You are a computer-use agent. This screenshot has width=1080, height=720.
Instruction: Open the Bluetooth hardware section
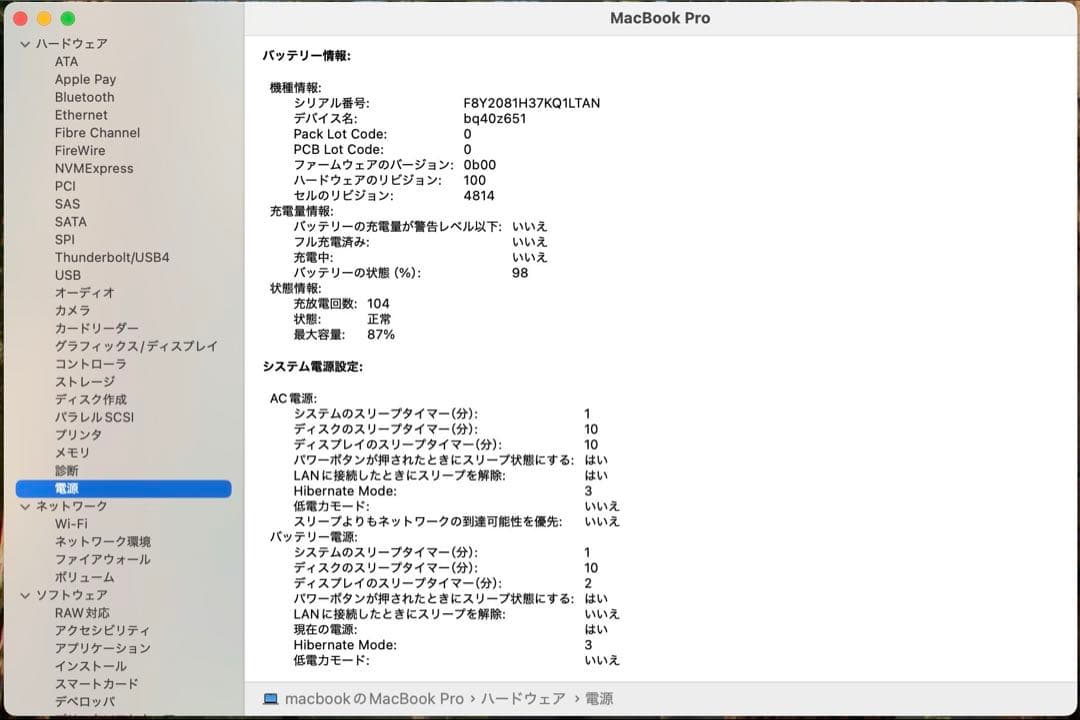pyautogui.click(x=84, y=97)
